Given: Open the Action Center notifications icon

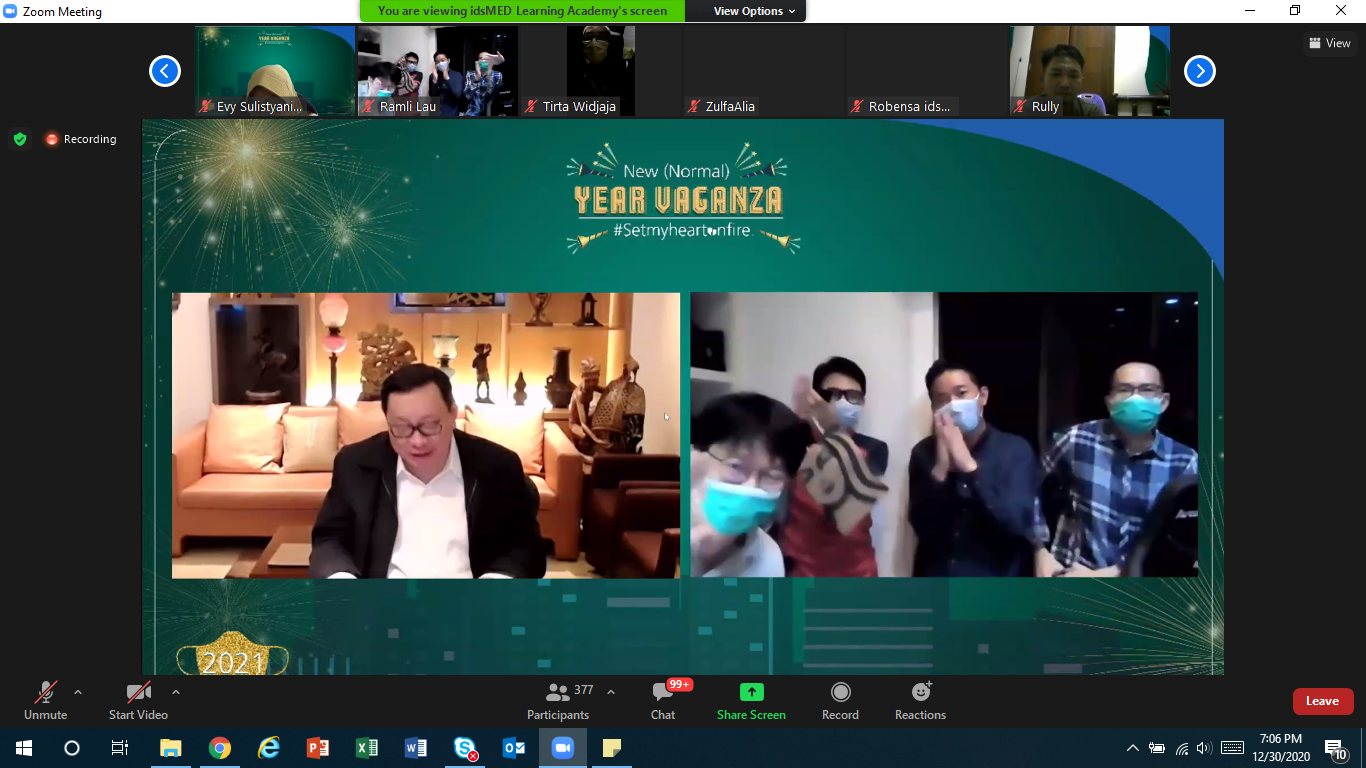Looking at the screenshot, I should point(1336,747).
